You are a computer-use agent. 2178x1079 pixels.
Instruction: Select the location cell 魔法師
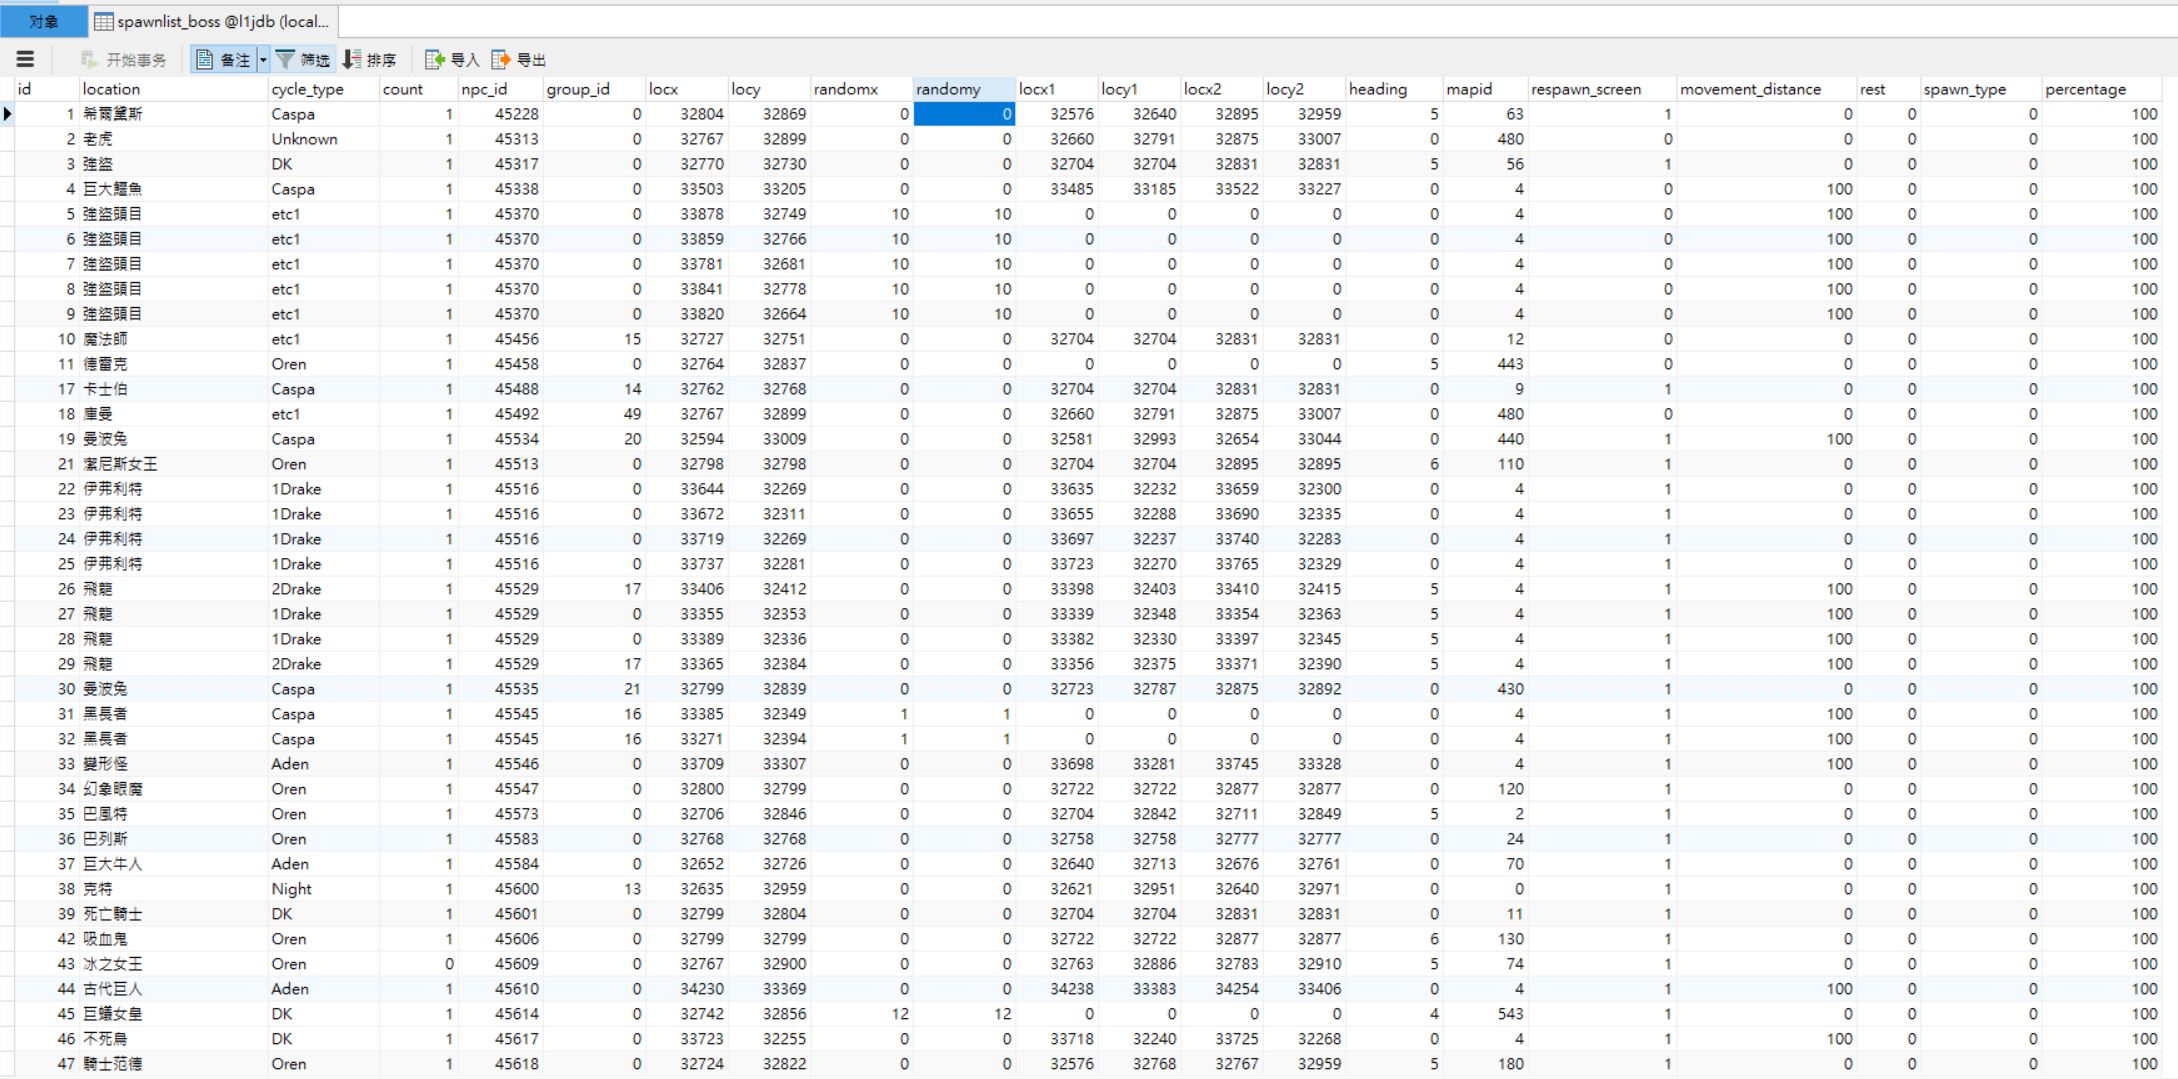(173, 339)
